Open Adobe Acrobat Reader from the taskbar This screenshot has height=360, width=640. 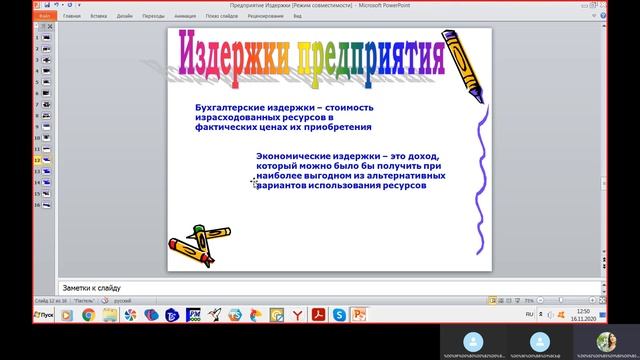click(x=318, y=315)
